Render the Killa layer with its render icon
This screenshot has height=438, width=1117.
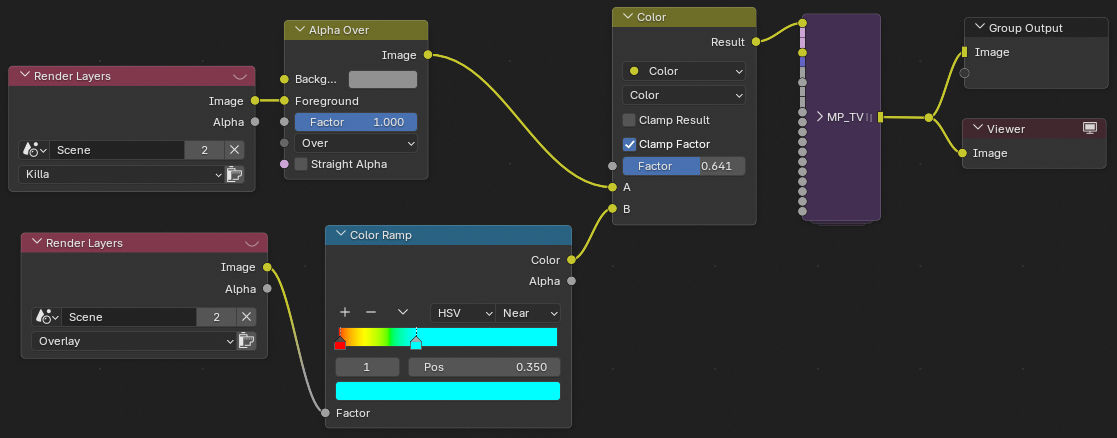click(234, 174)
